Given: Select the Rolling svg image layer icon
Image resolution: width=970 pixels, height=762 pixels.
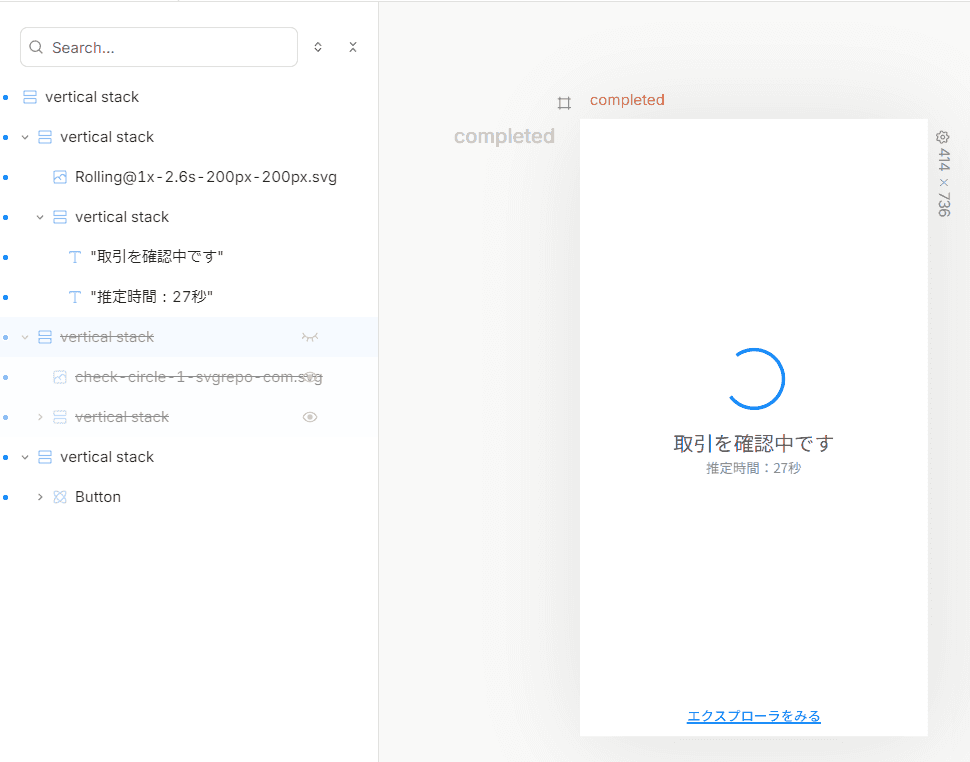Looking at the screenshot, I should pos(60,177).
